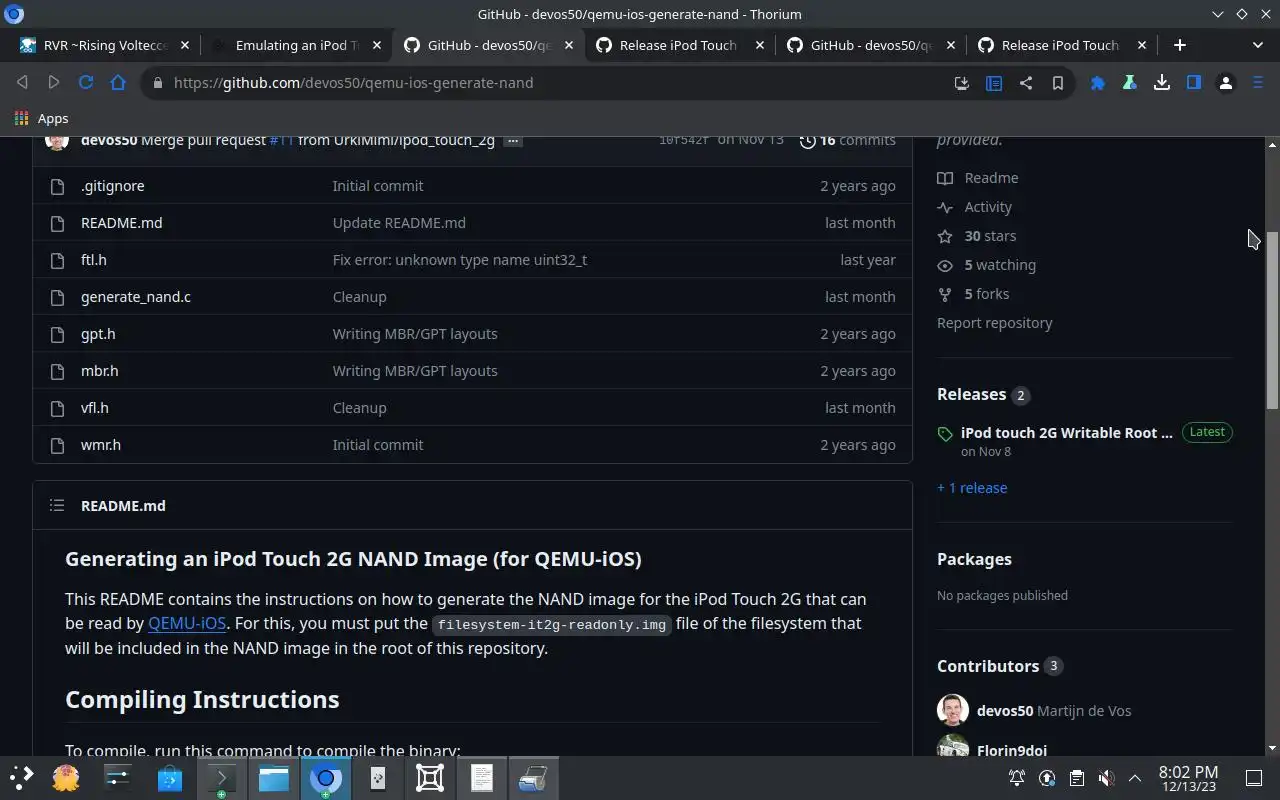Open the Readme sidebar link

(978, 178)
